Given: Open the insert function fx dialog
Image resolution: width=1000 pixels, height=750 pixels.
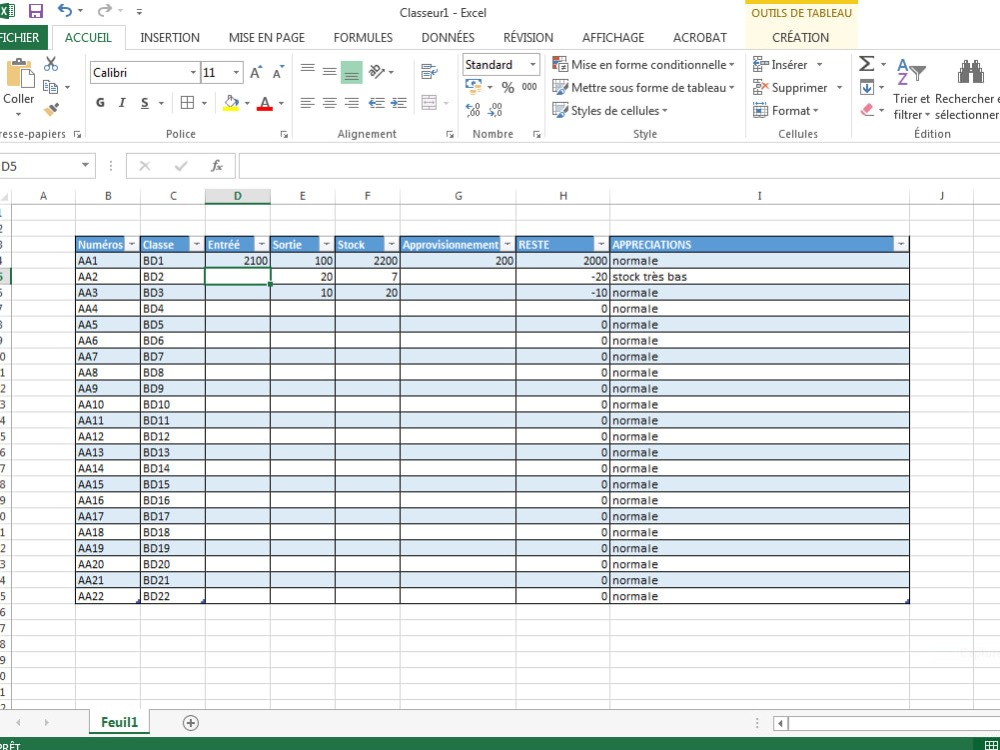Looking at the screenshot, I should pyautogui.click(x=217, y=166).
